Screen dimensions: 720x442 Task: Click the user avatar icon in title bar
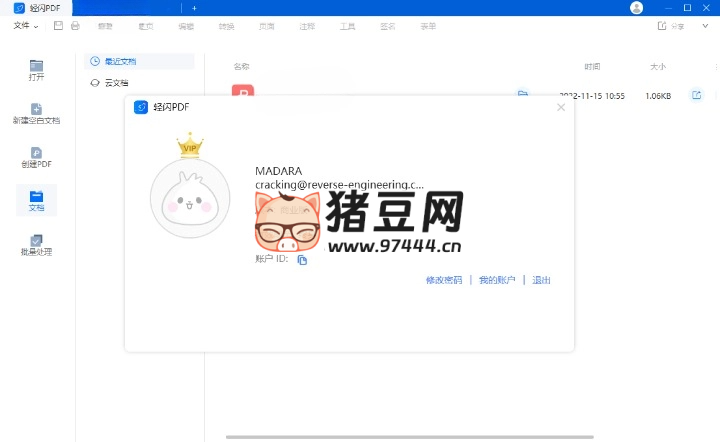(636, 8)
